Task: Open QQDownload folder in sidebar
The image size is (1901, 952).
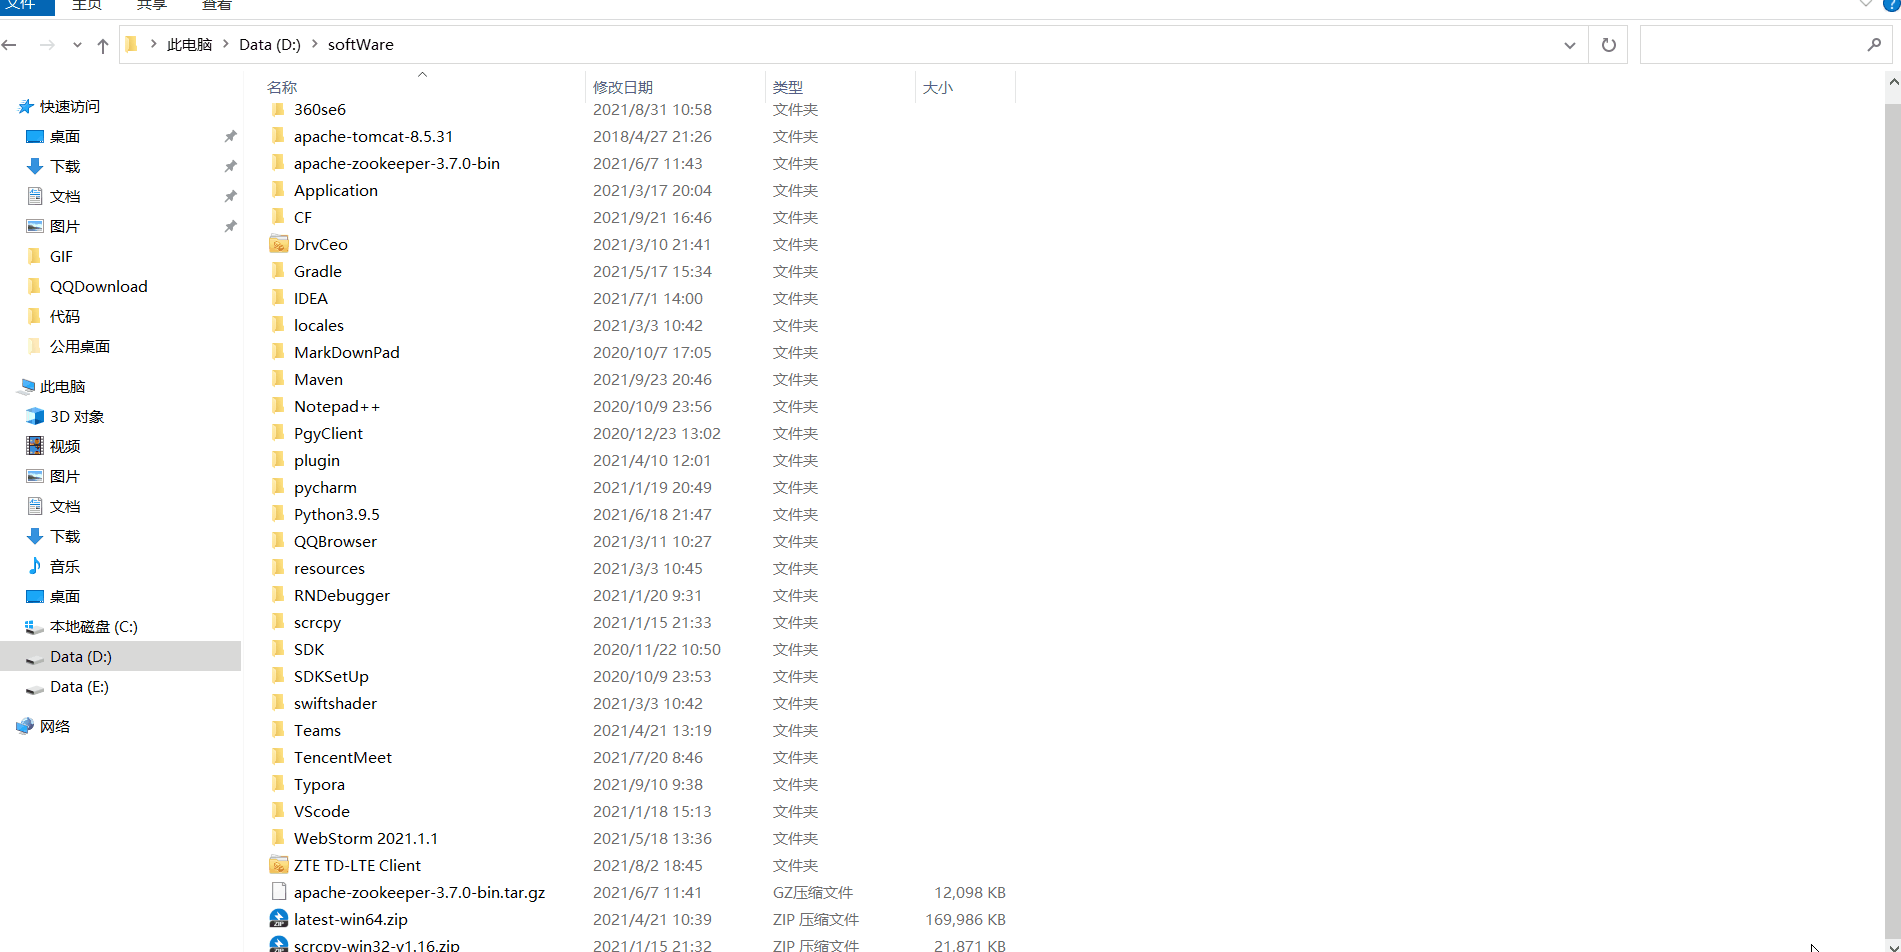Action: point(98,287)
